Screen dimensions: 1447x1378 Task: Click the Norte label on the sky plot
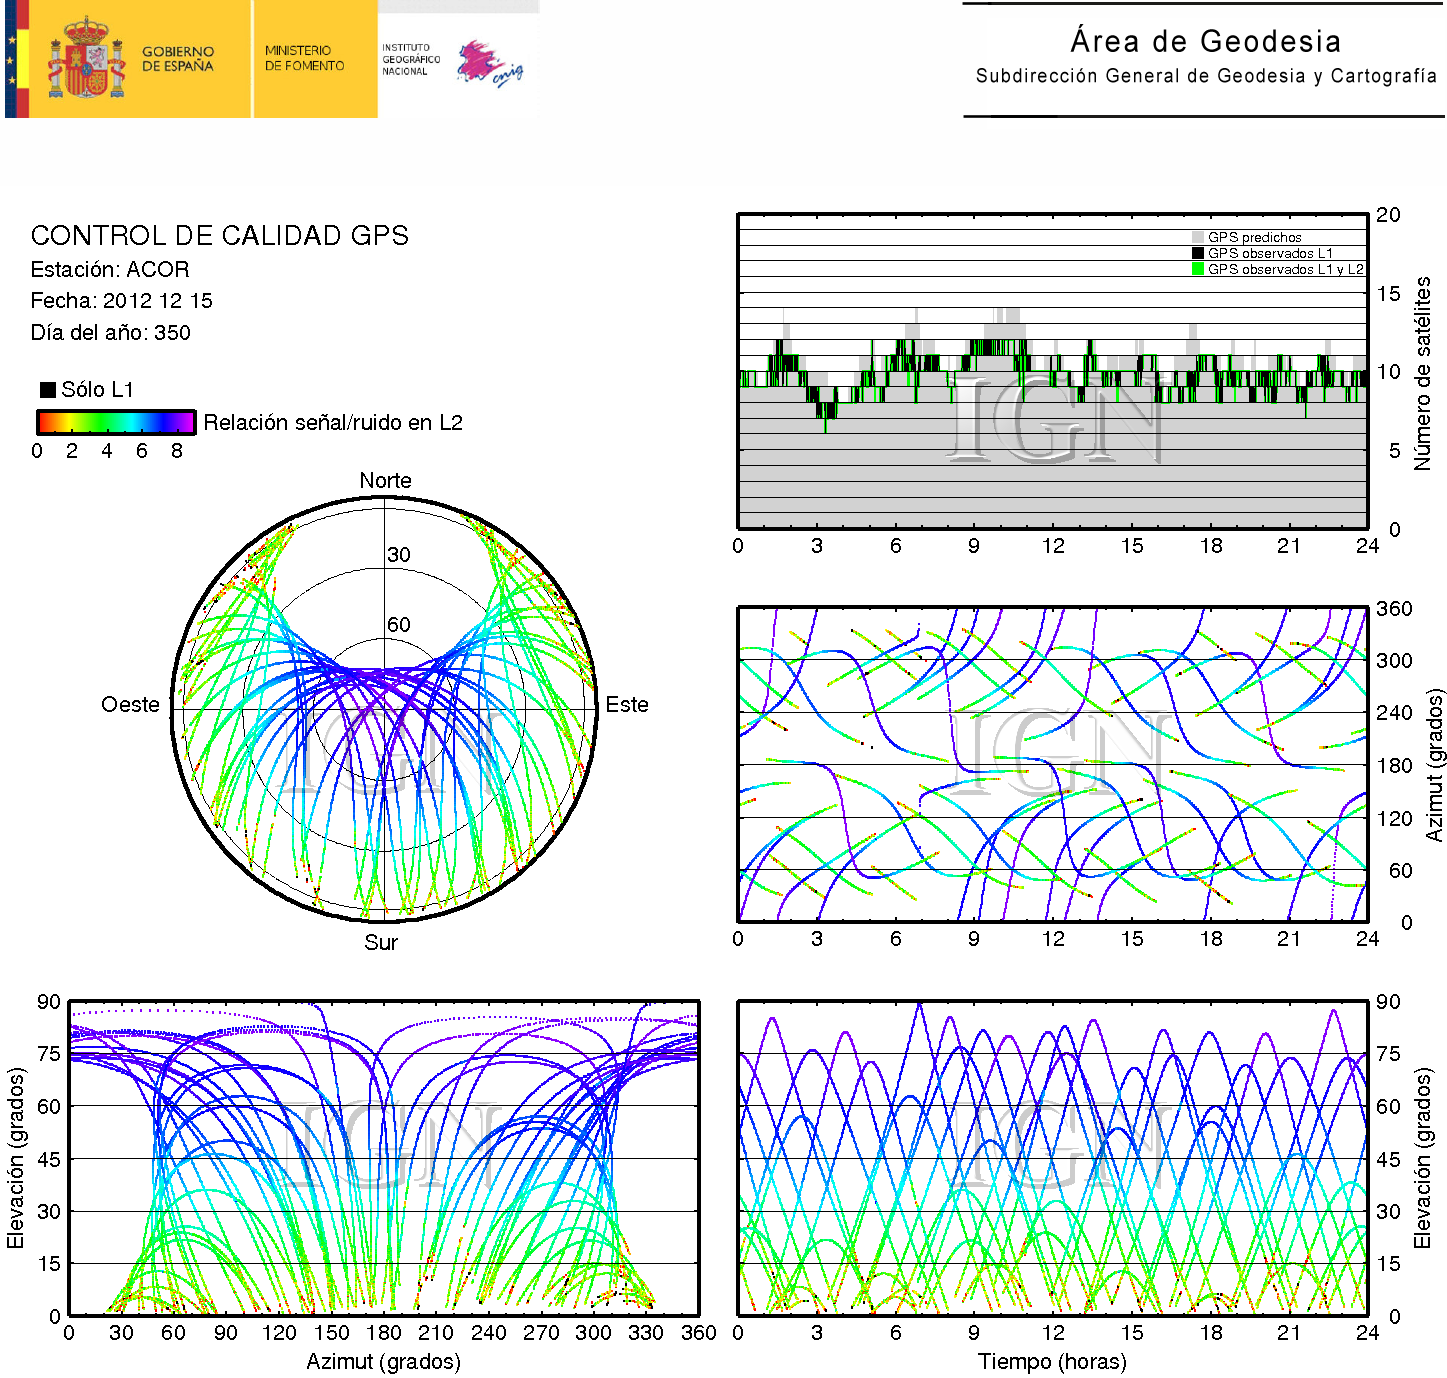click(385, 481)
